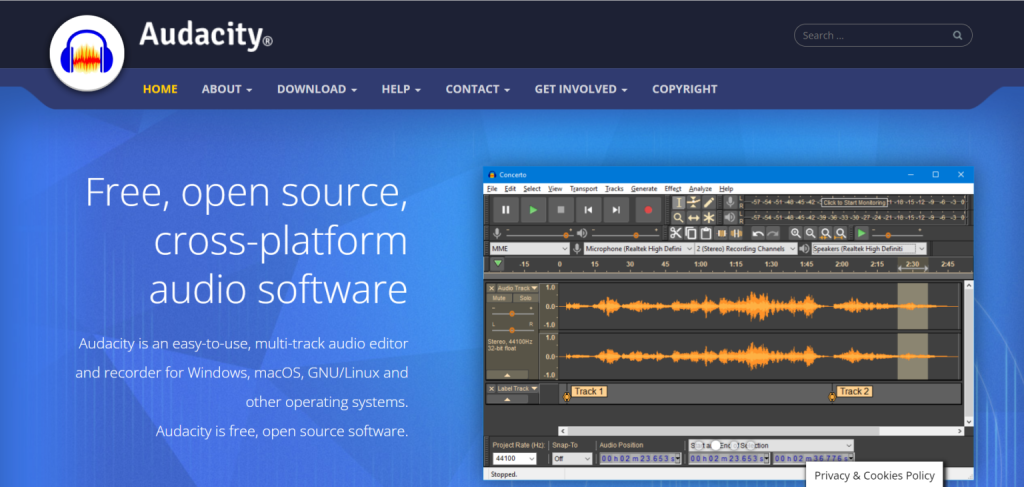
Task: Click the search magnifier icon
Action: point(957,36)
